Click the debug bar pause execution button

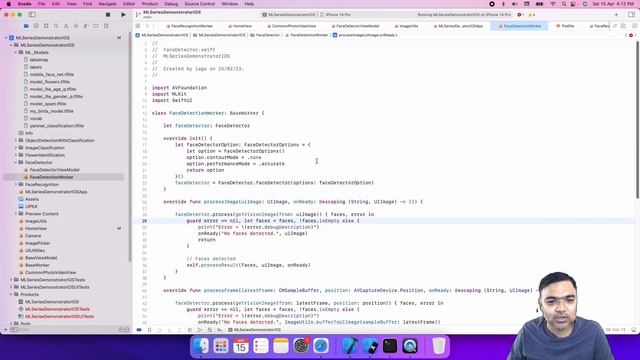[149, 330]
